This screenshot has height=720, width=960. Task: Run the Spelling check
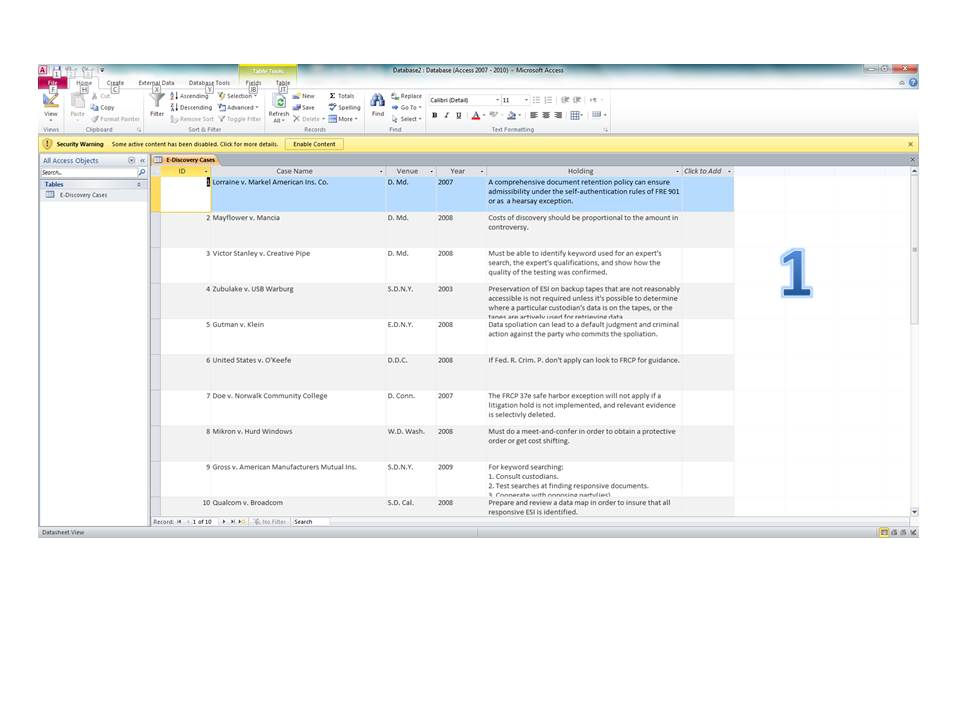point(345,108)
